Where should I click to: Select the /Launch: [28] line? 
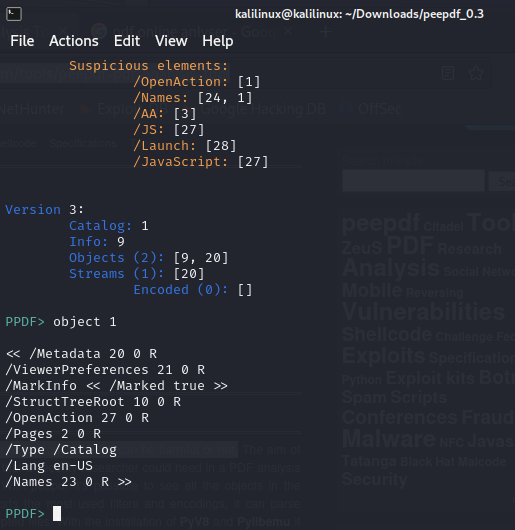click(x=185, y=146)
